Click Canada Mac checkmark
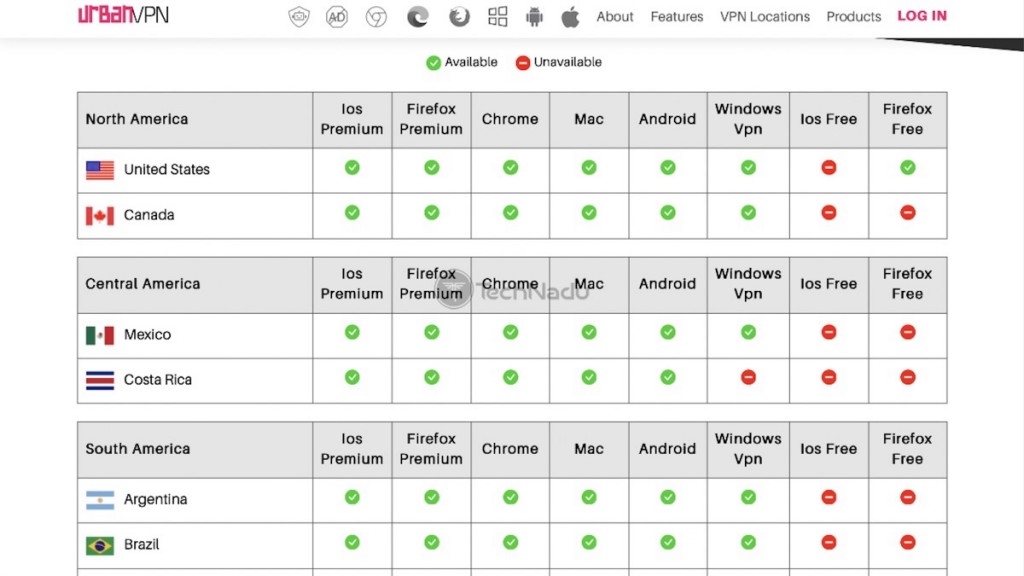Viewport: 1024px width, 576px height. click(x=589, y=213)
